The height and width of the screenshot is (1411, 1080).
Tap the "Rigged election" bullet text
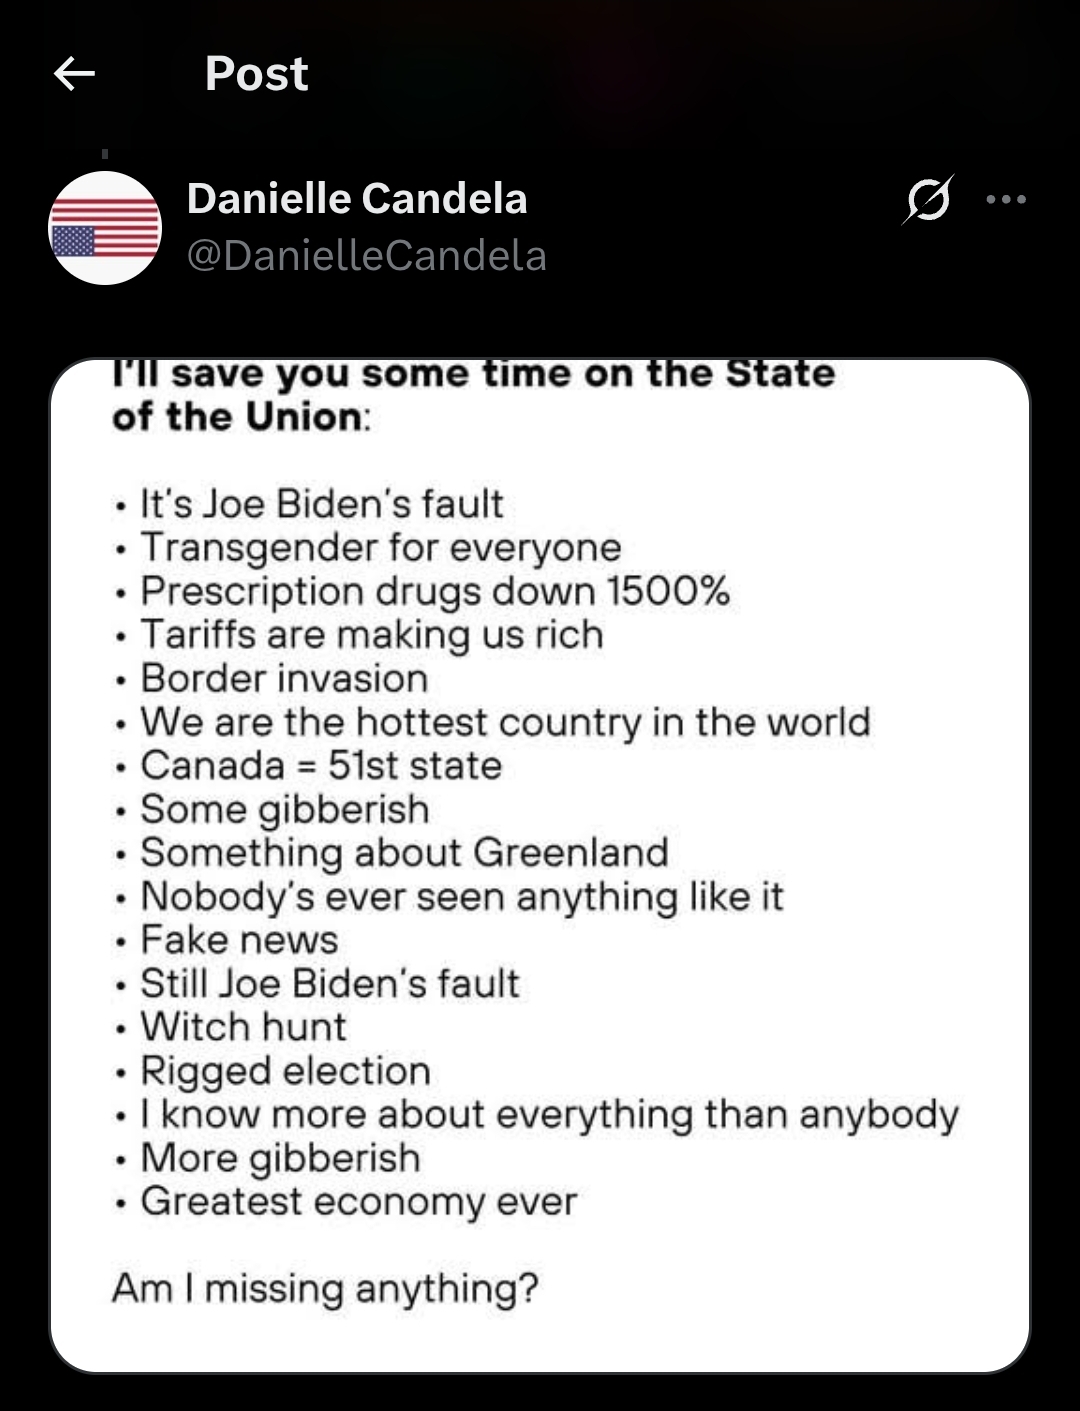click(285, 1070)
